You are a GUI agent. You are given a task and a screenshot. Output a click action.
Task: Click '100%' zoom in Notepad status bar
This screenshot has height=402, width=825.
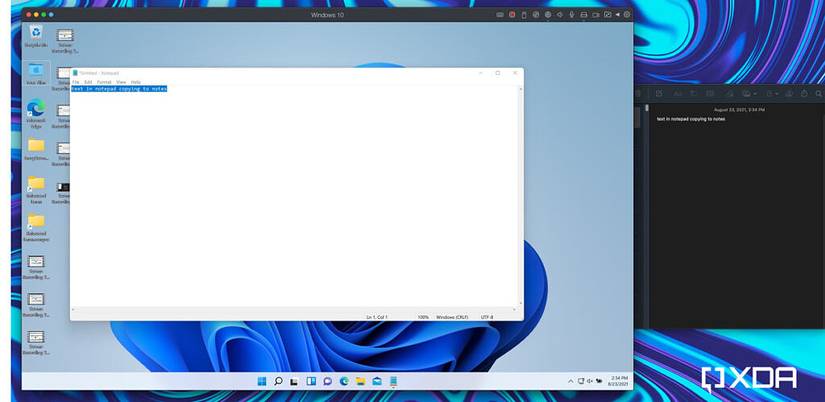tap(423, 317)
